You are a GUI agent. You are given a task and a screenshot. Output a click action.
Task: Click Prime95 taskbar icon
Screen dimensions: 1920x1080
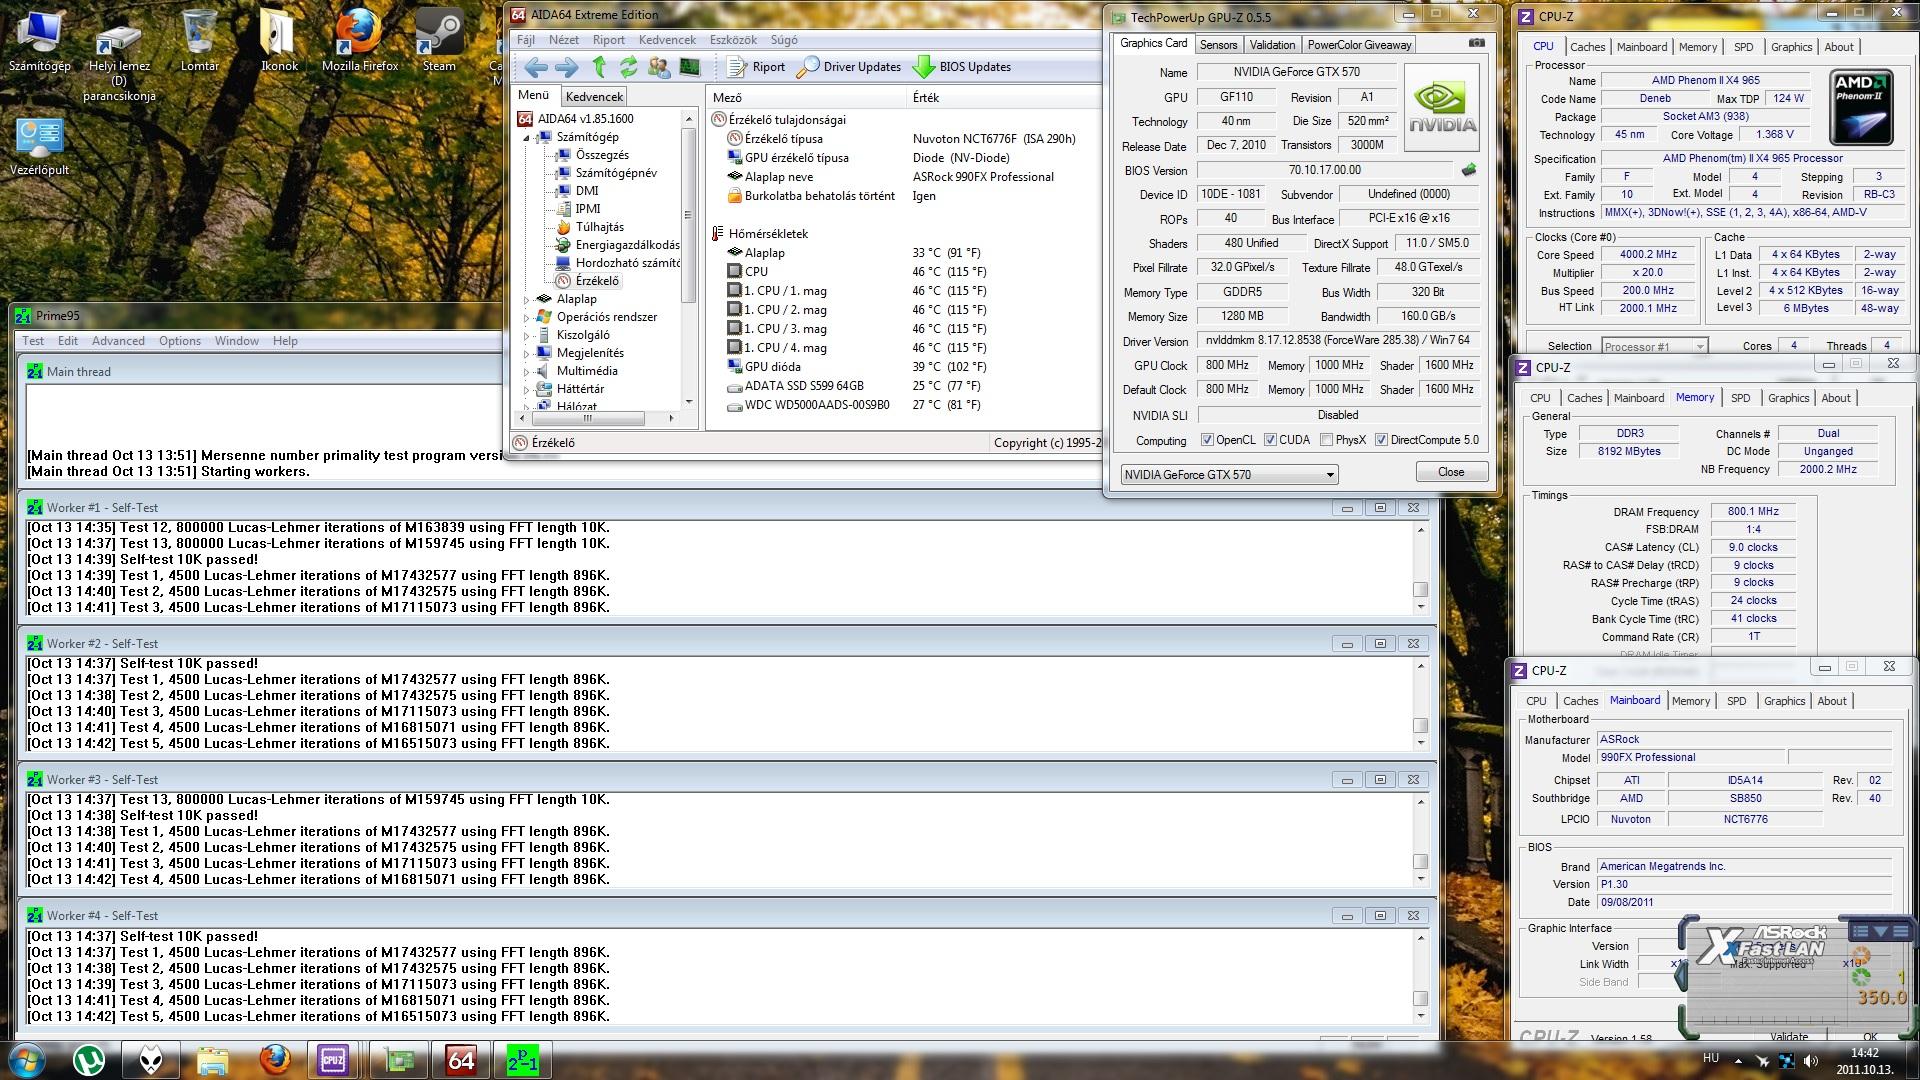pos(523,1059)
